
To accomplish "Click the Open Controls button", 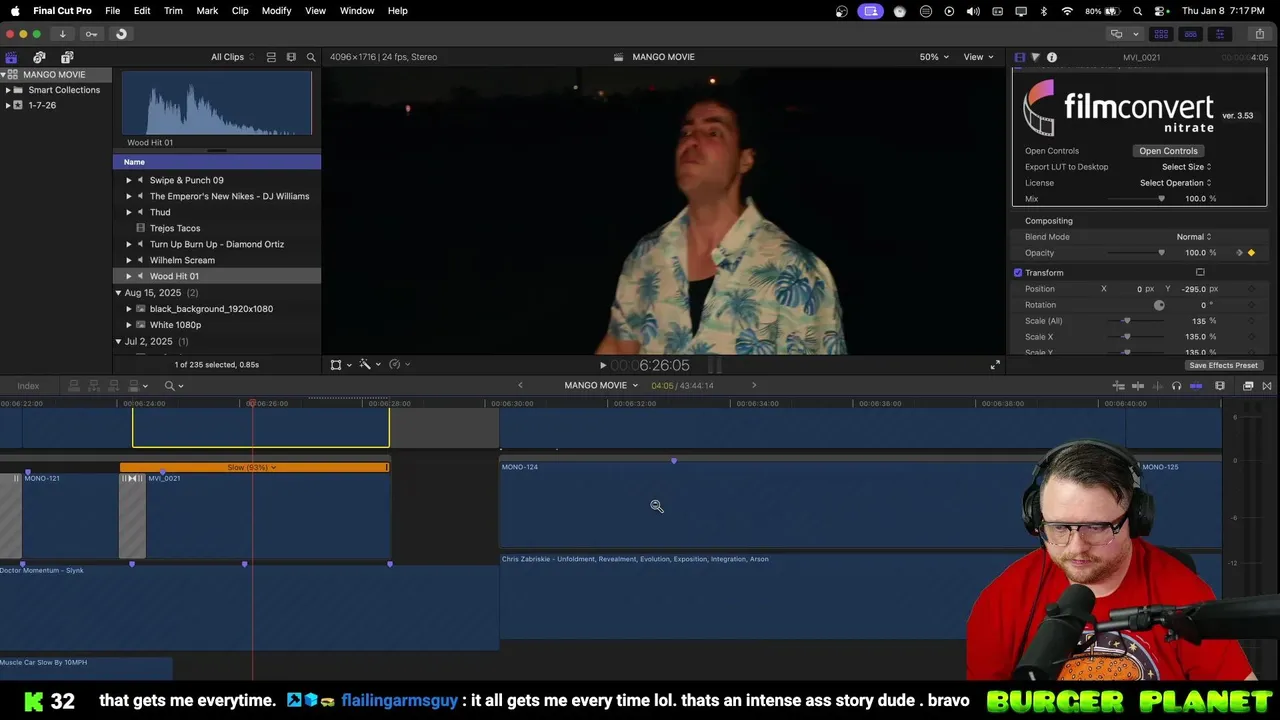I will [x=1168, y=151].
